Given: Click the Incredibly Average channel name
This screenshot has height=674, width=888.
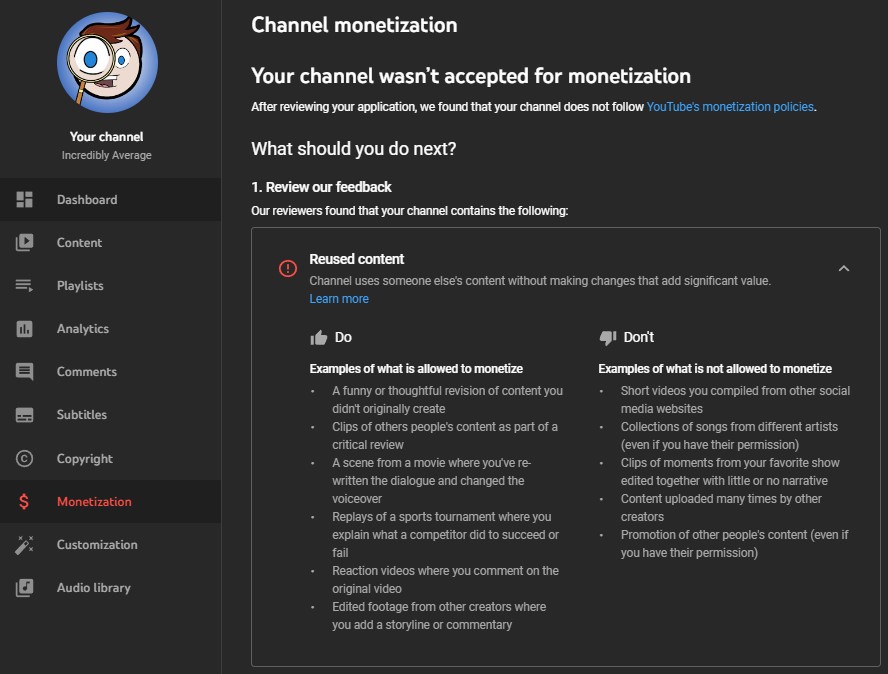Looking at the screenshot, I should pos(106,155).
